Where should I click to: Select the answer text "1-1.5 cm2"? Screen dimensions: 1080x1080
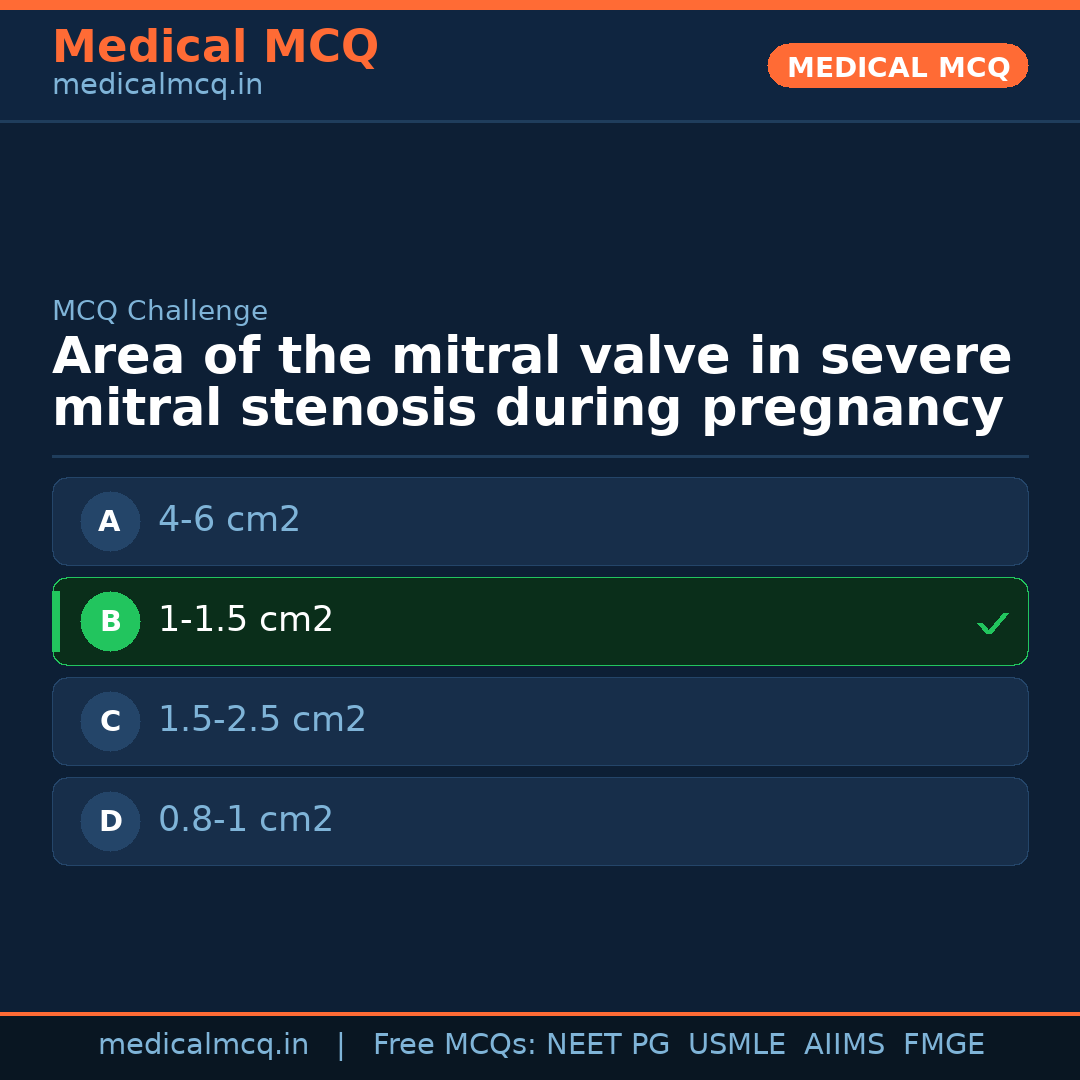tap(245, 620)
